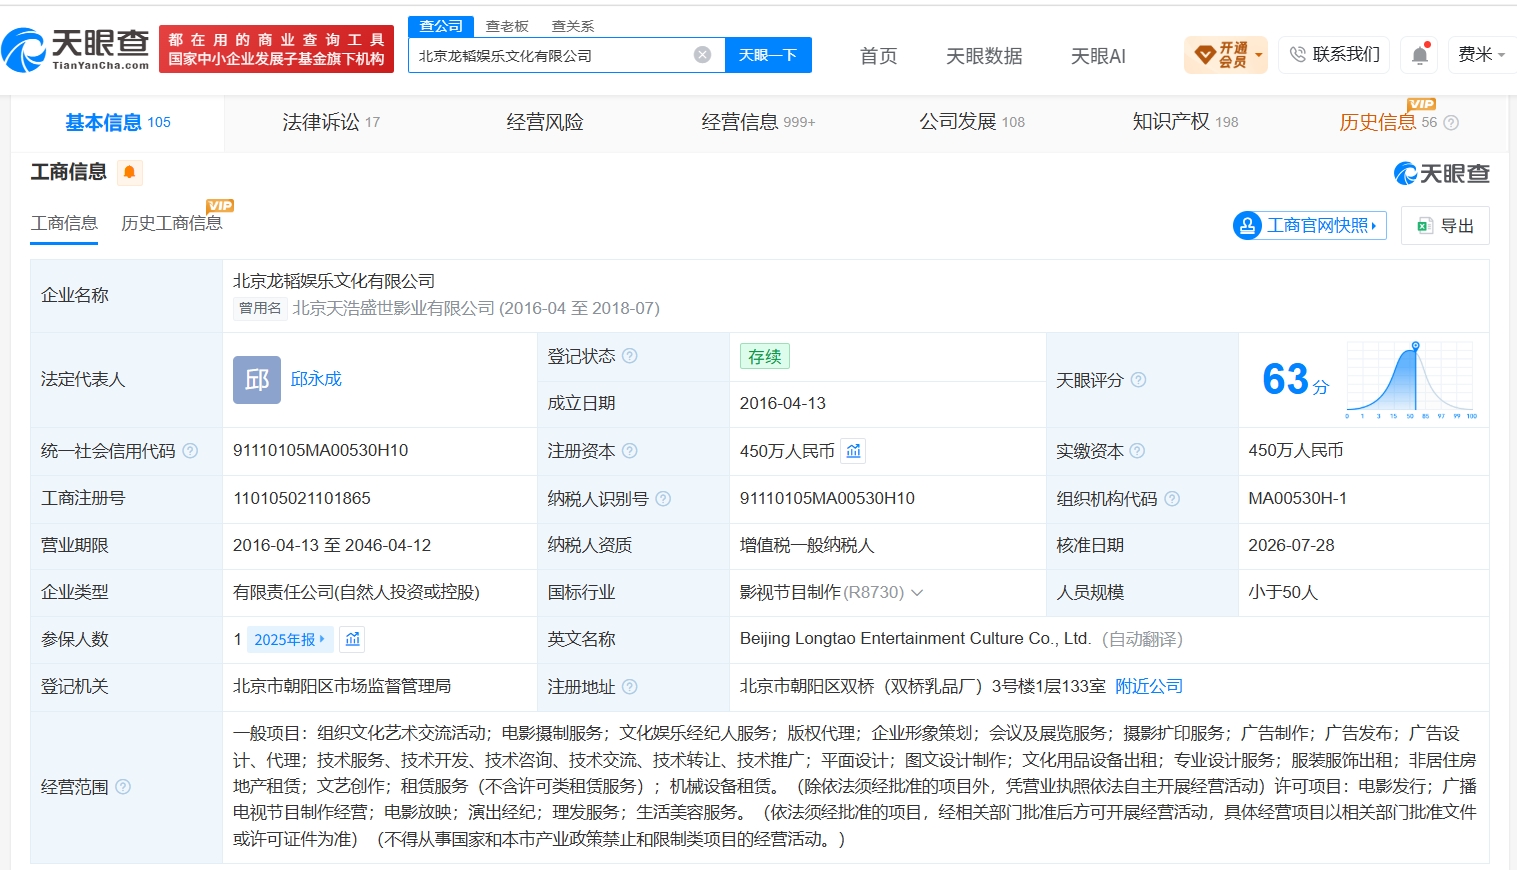Open 天眼AI in the top navigation
The width and height of the screenshot is (1517, 870).
pos(1098,56)
